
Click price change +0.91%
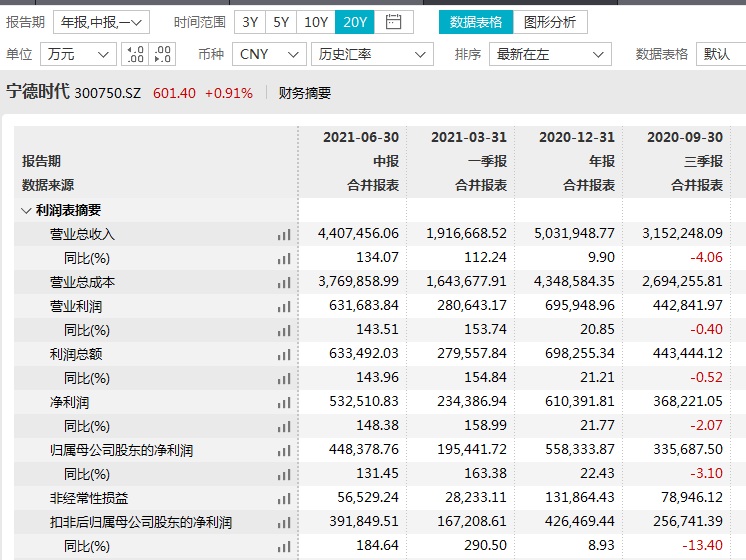(229, 93)
